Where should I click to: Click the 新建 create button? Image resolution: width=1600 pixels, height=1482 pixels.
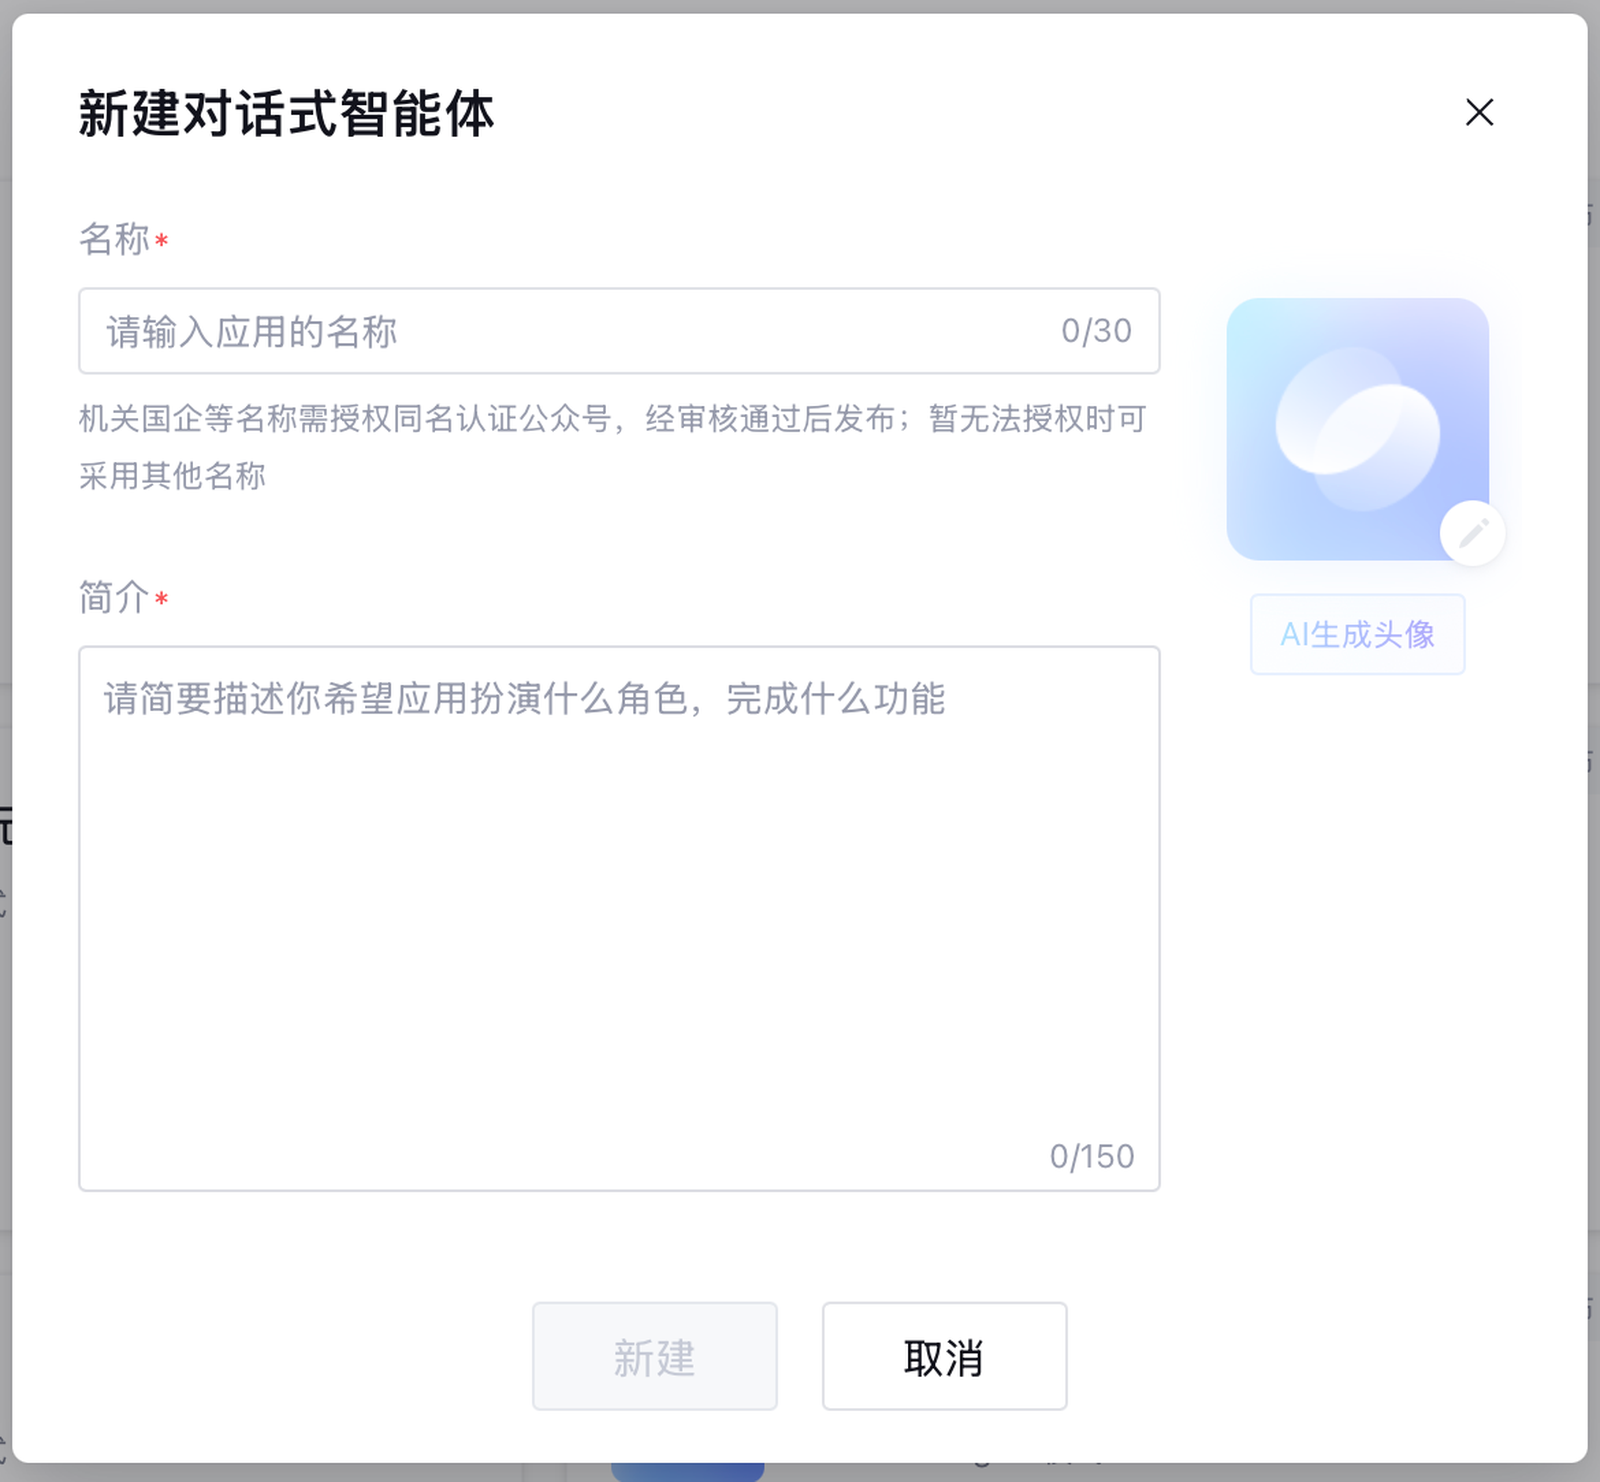654,1356
